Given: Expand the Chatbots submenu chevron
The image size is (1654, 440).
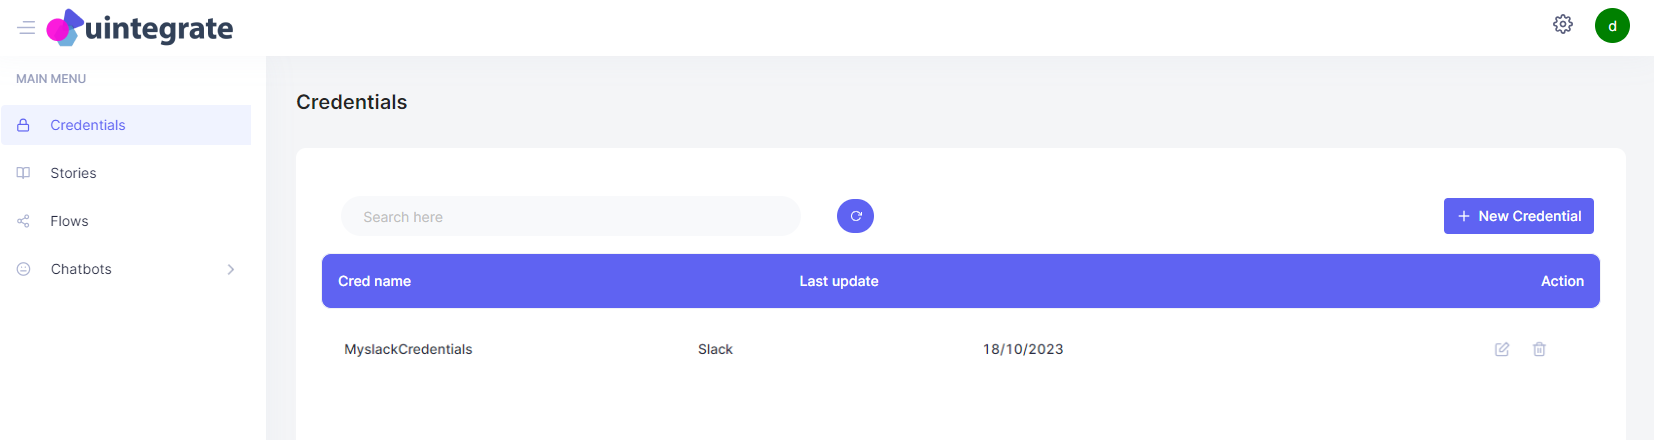Looking at the screenshot, I should [x=231, y=269].
